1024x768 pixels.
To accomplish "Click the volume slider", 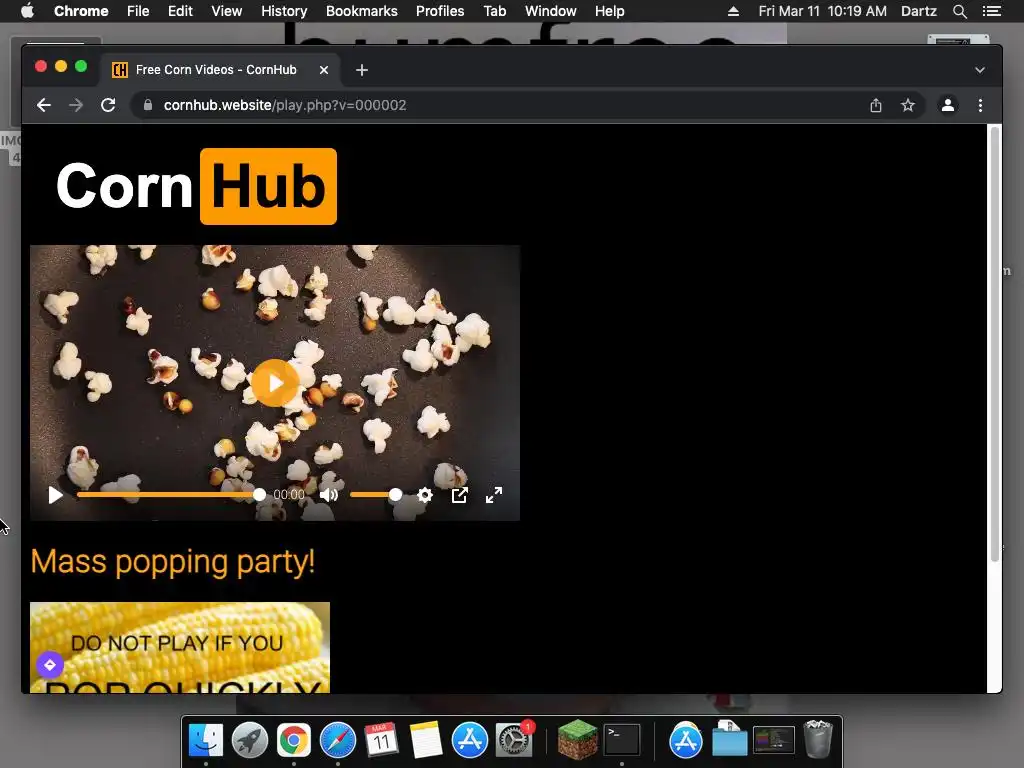I will click(376, 495).
